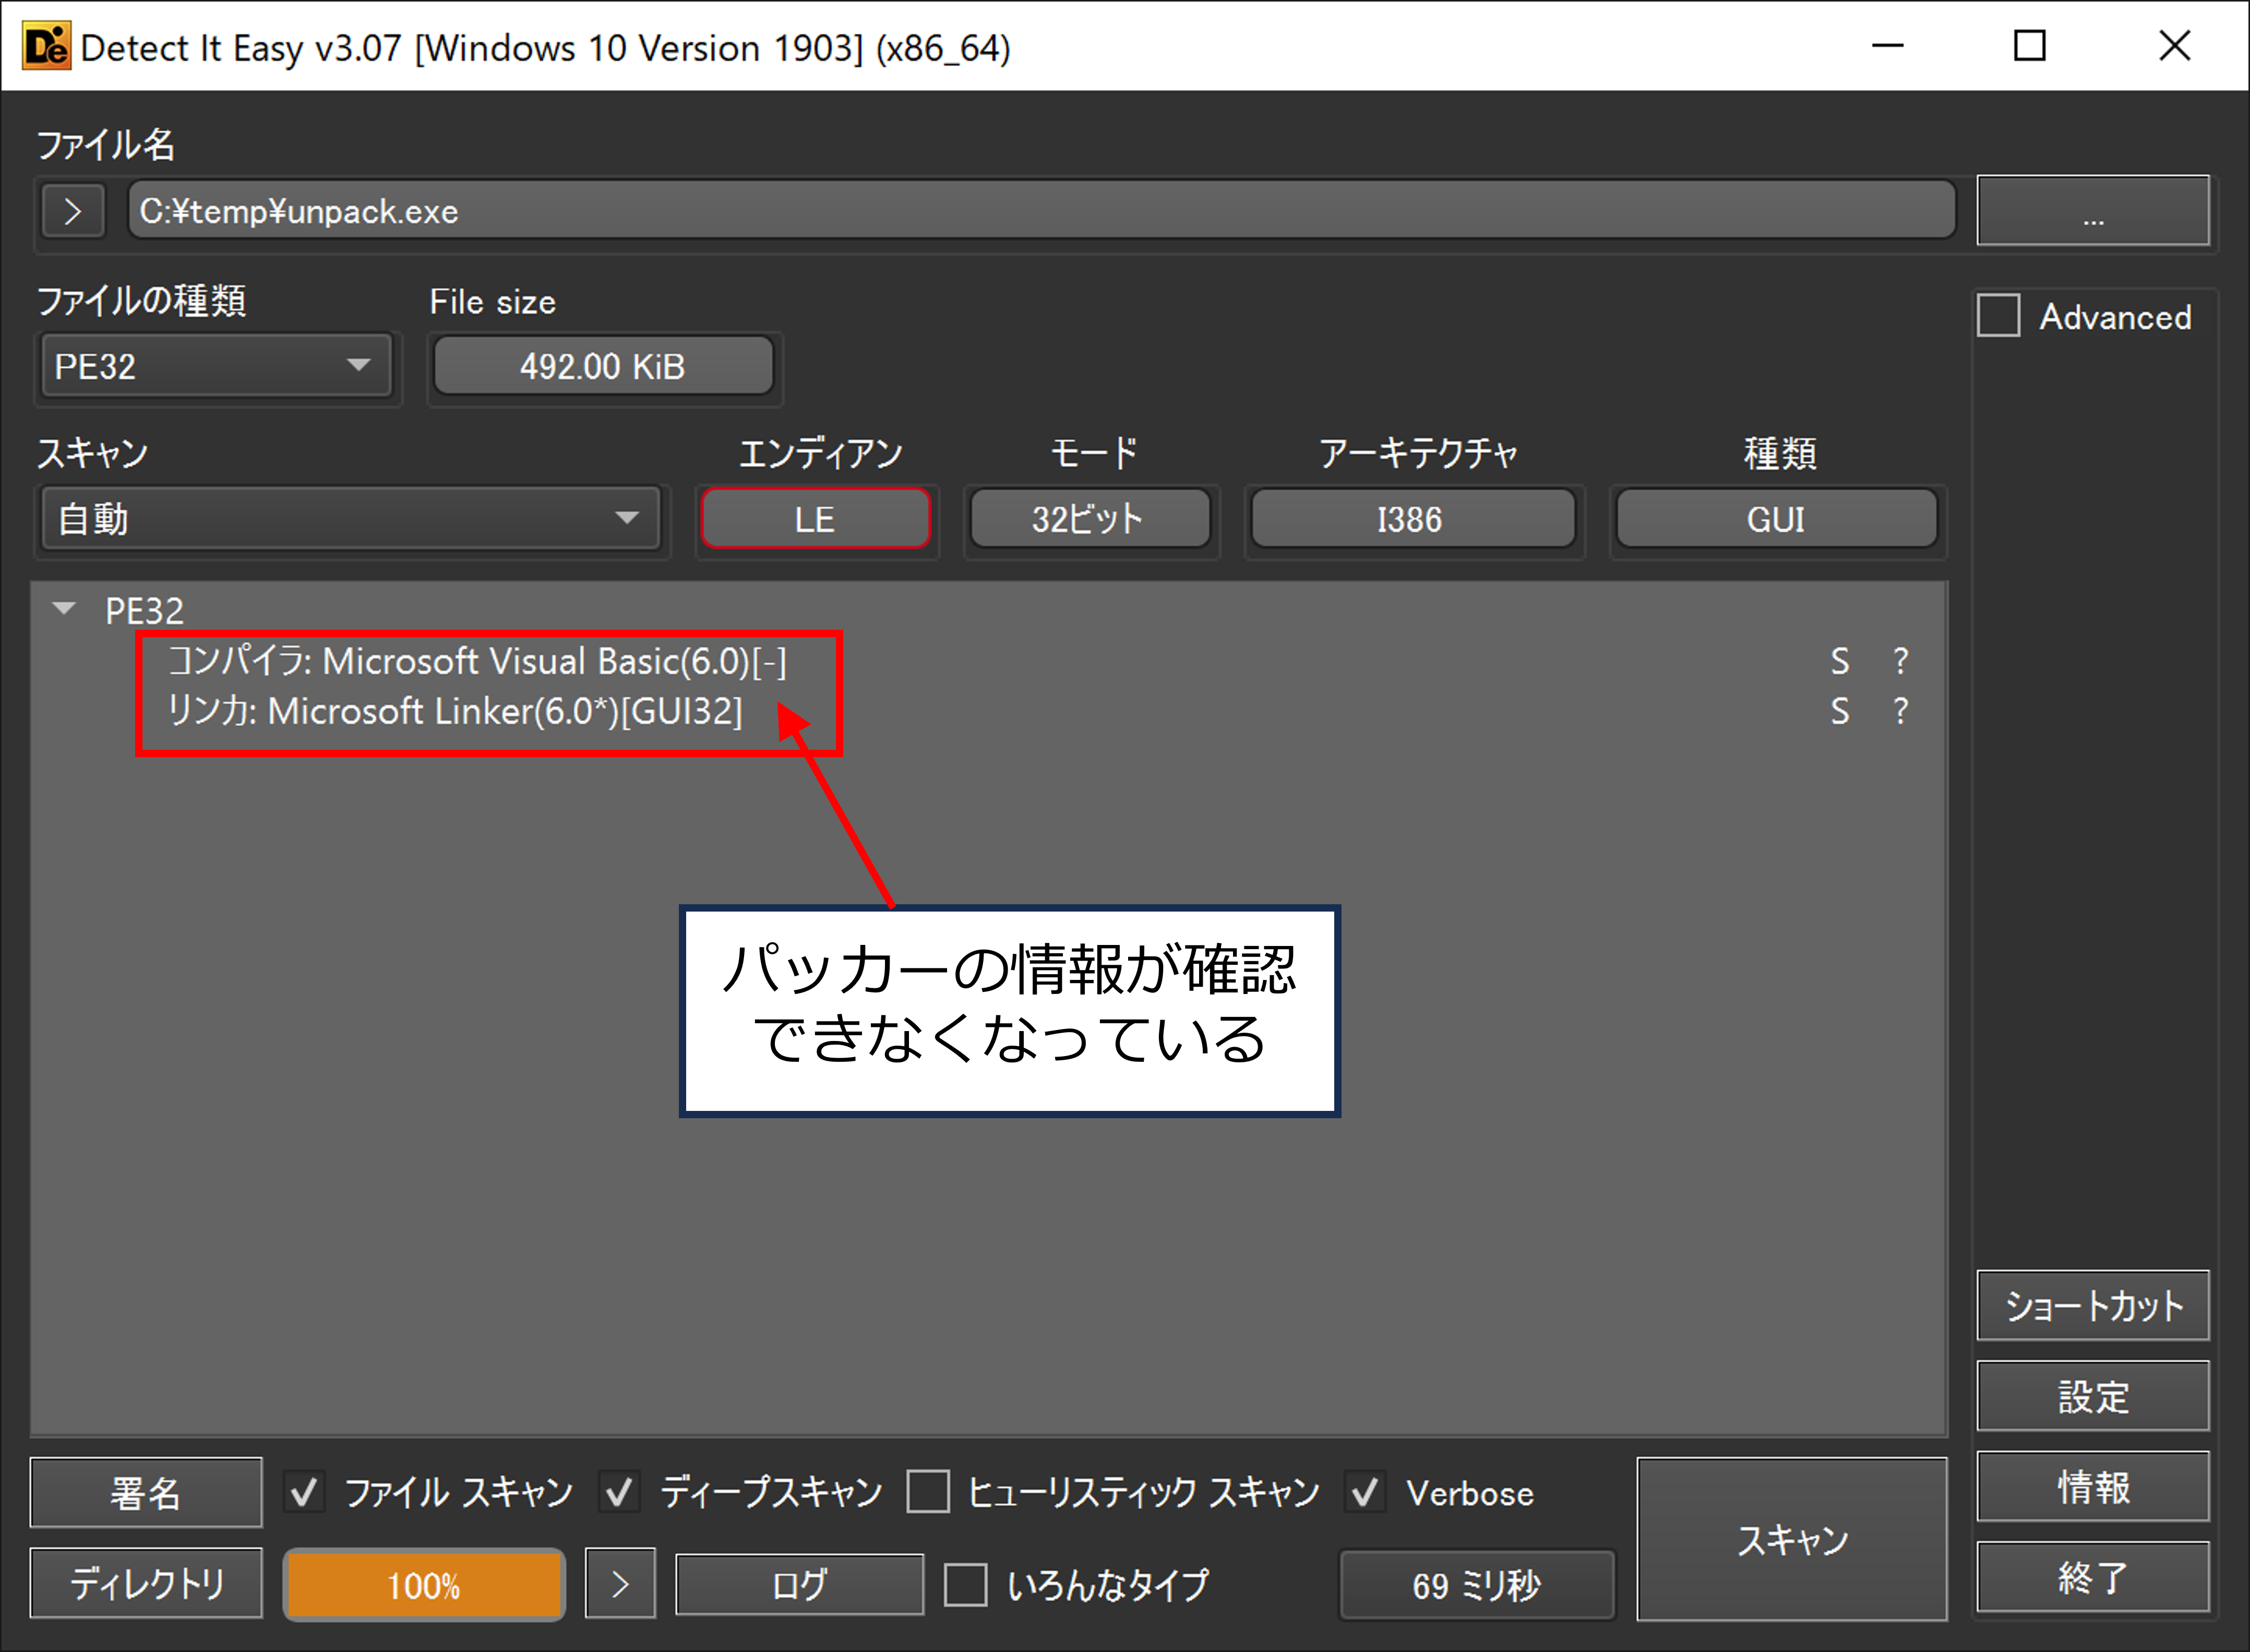Click the orange 100% progress bar
This screenshot has width=2250, height=1652.
pos(424,1584)
